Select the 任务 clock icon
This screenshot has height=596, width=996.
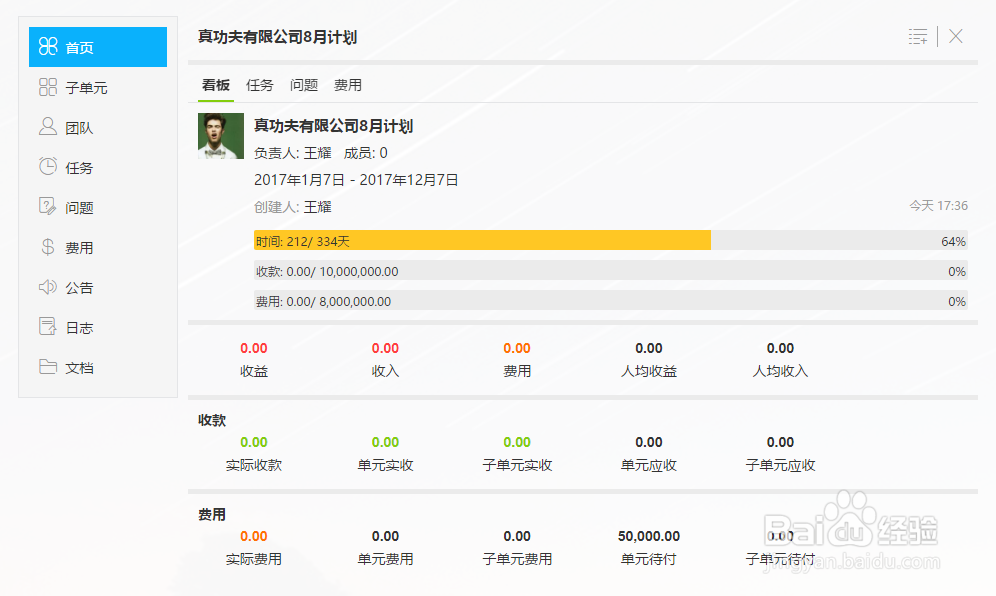pyautogui.click(x=48, y=166)
